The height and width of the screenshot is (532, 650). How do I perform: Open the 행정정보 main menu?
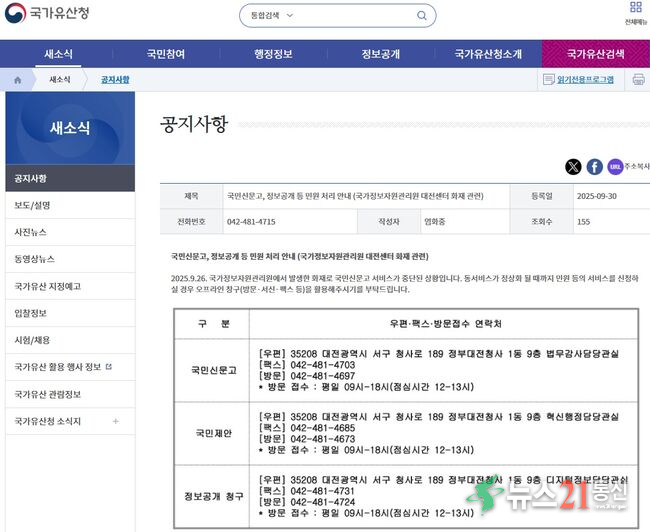click(272, 54)
